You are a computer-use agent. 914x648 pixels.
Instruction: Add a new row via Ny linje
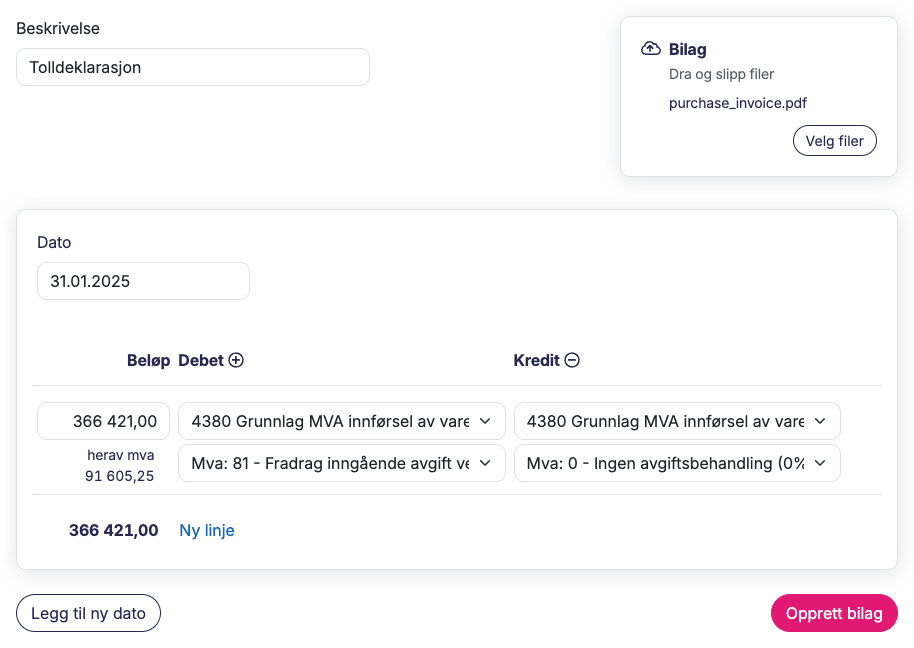pos(207,530)
